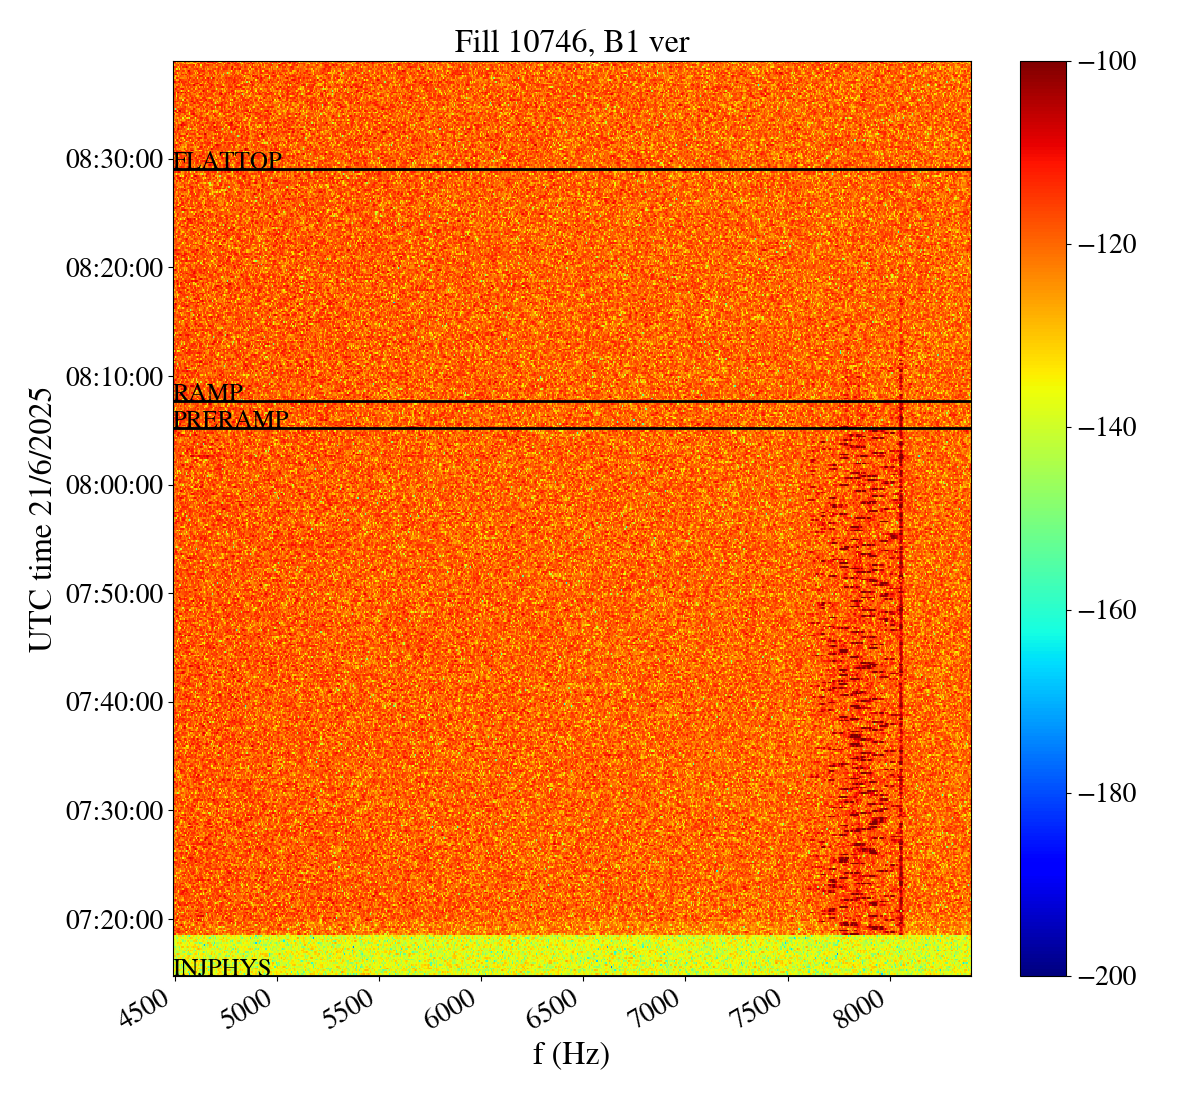Click the PRERAMP phase label

(x=231, y=420)
